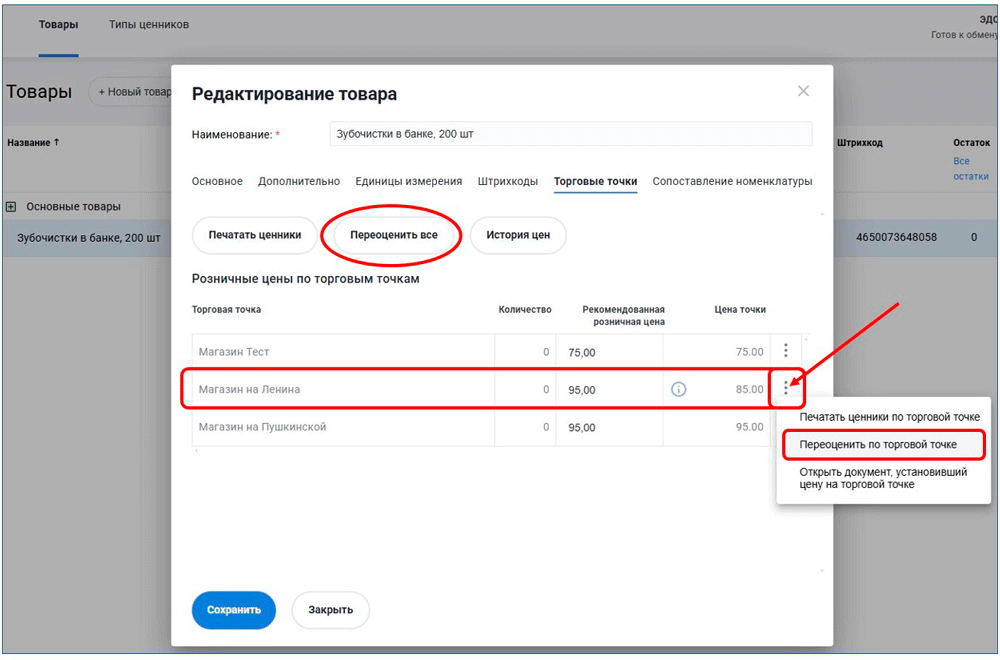Click three-dot menu for Магазин на Ленина
1000x660 pixels.
click(786, 389)
